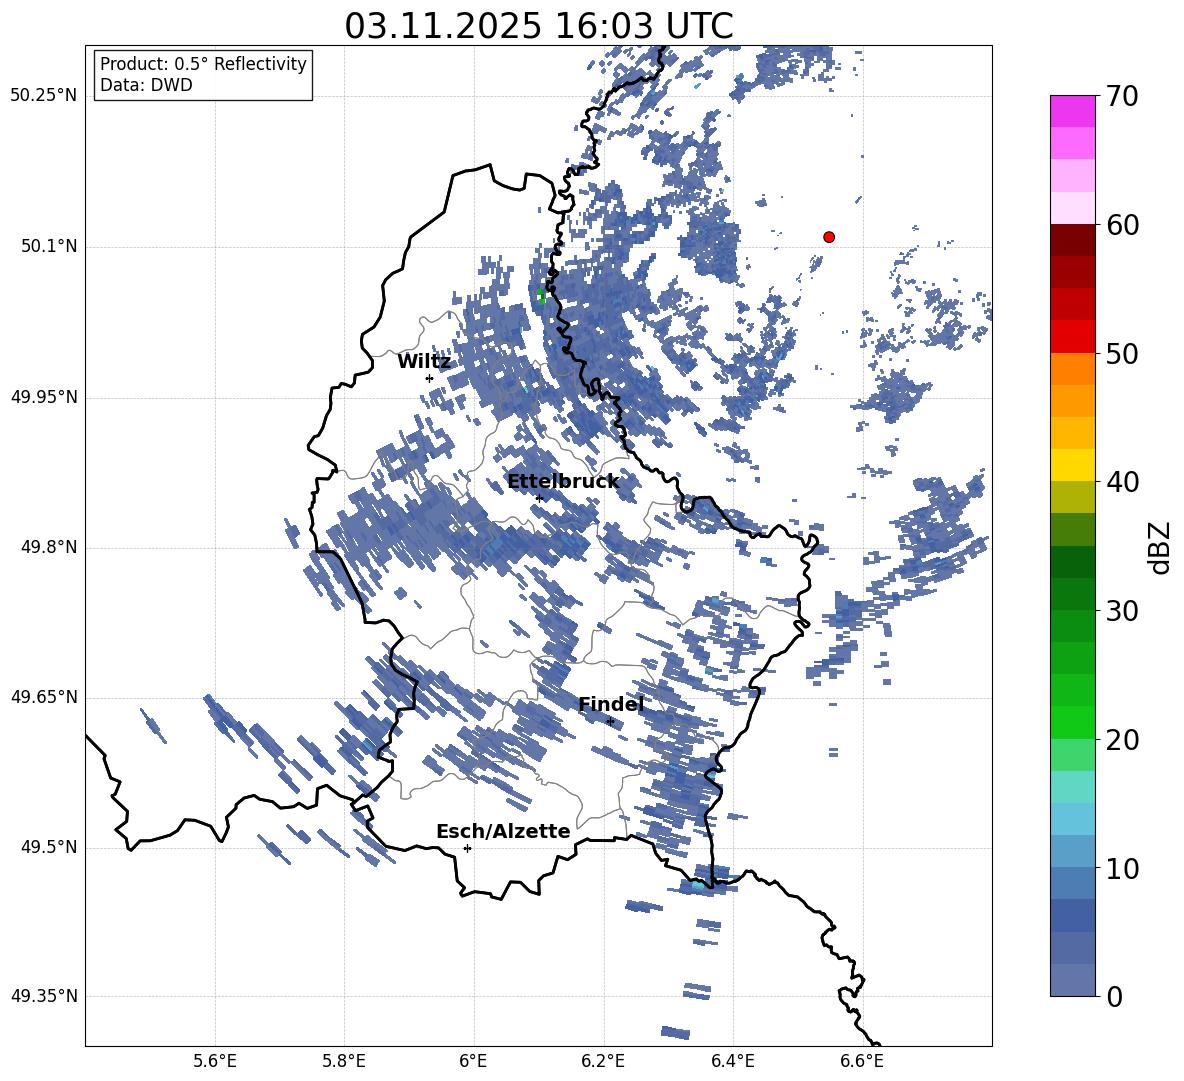Image resolution: width=1184 pixels, height=1081 pixels.
Task: Click the 6°E longitude label
Action: click(473, 1061)
